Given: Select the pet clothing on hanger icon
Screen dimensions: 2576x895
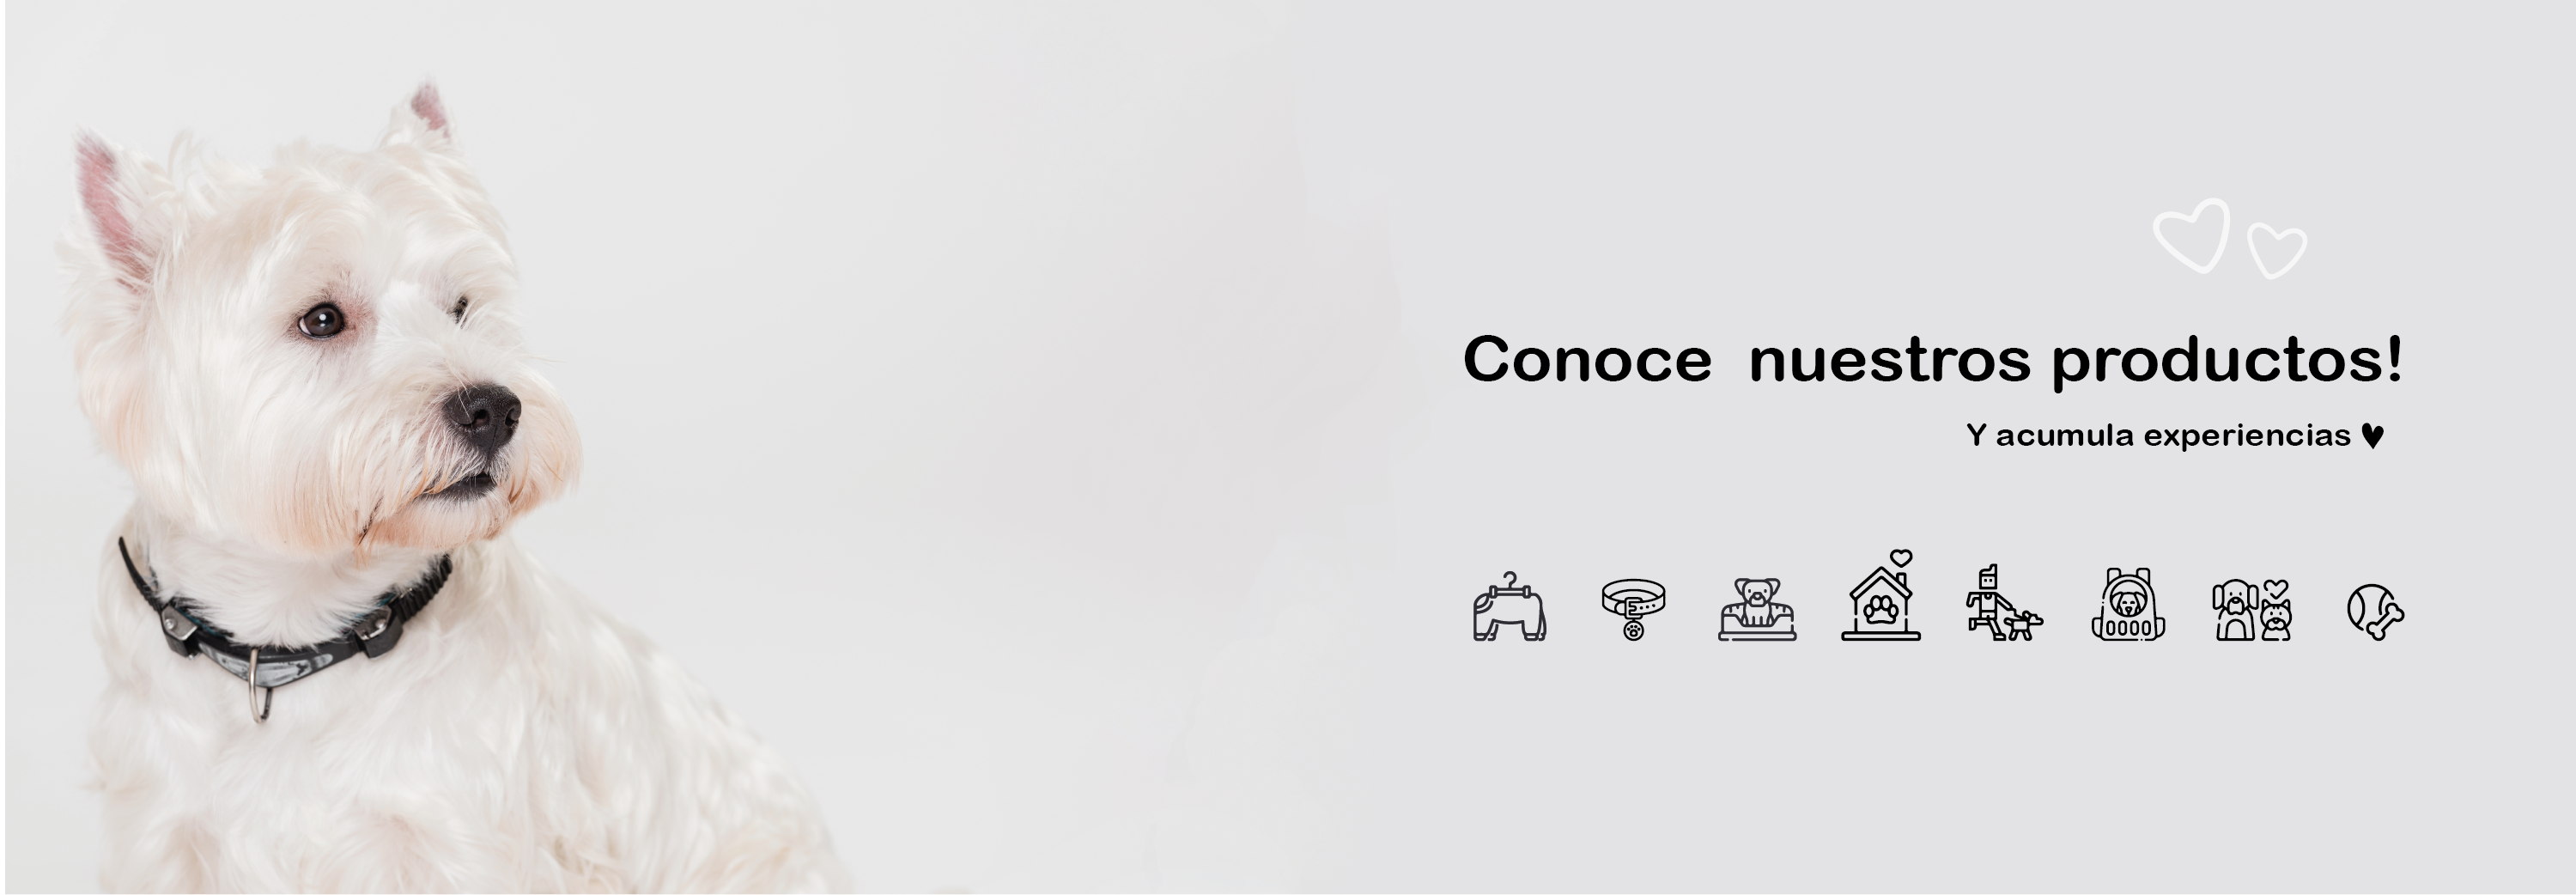Looking at the screenshot, I should [x=1509, y=607].
